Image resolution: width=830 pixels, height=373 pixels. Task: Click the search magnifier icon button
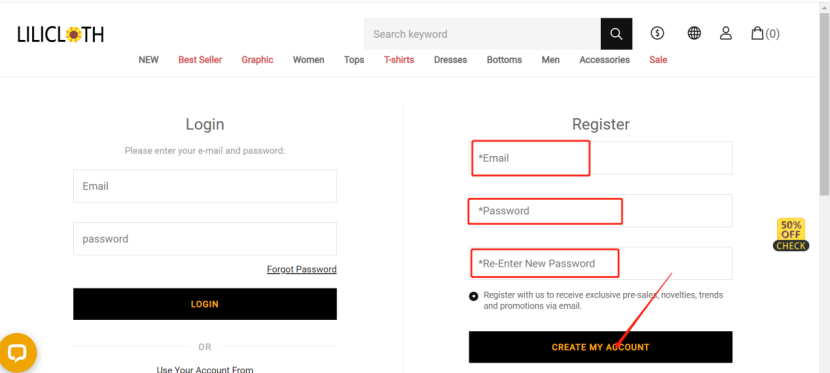point(616,34)
